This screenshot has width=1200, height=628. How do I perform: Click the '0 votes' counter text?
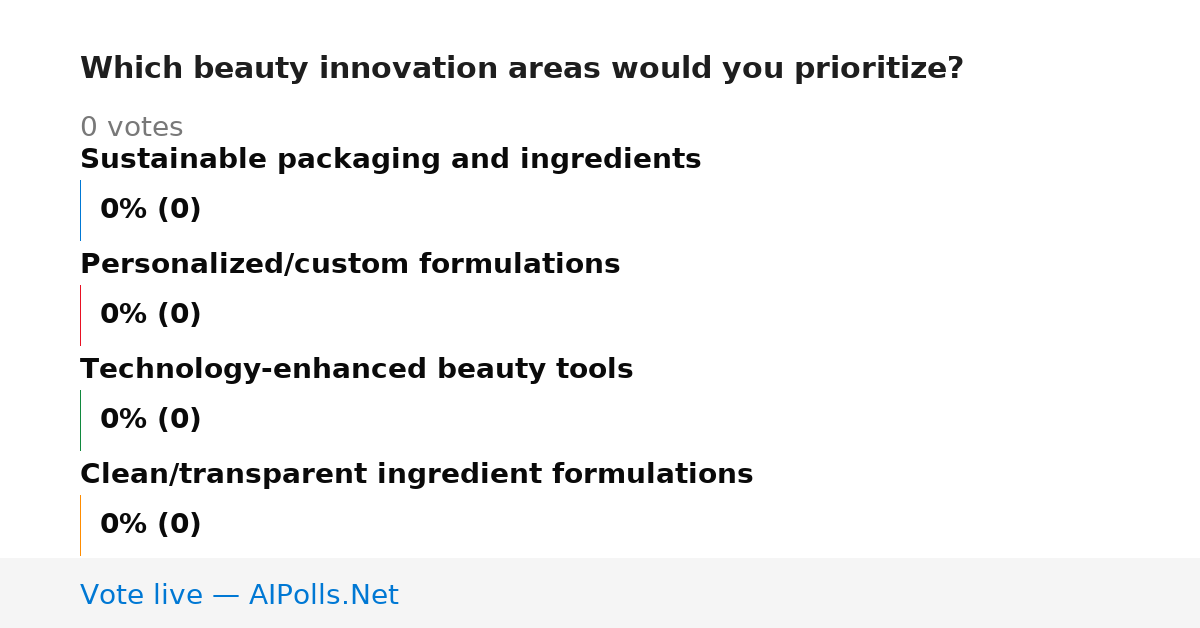pyautogui.click(x=131, y=128)
